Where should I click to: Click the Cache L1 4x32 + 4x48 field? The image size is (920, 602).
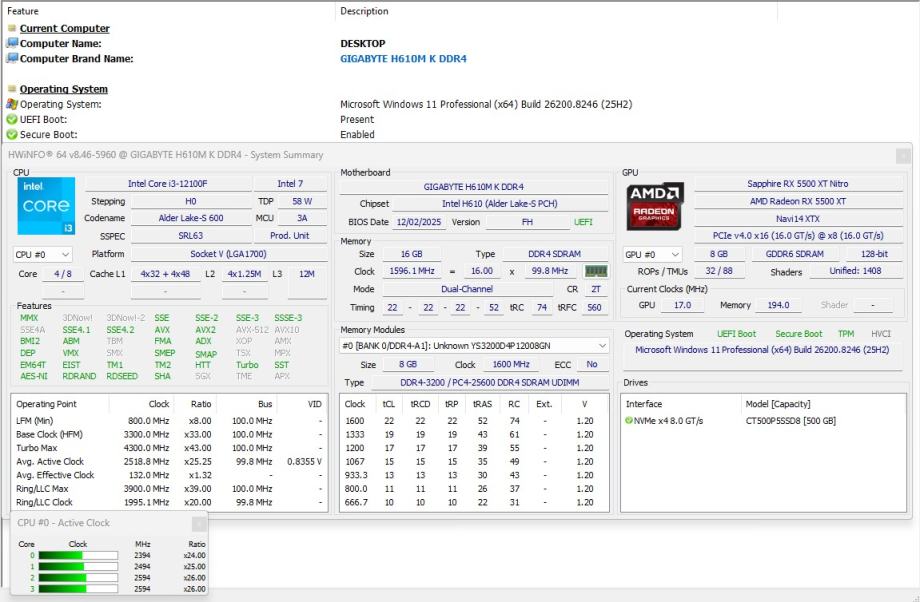(x=165, y=274)
